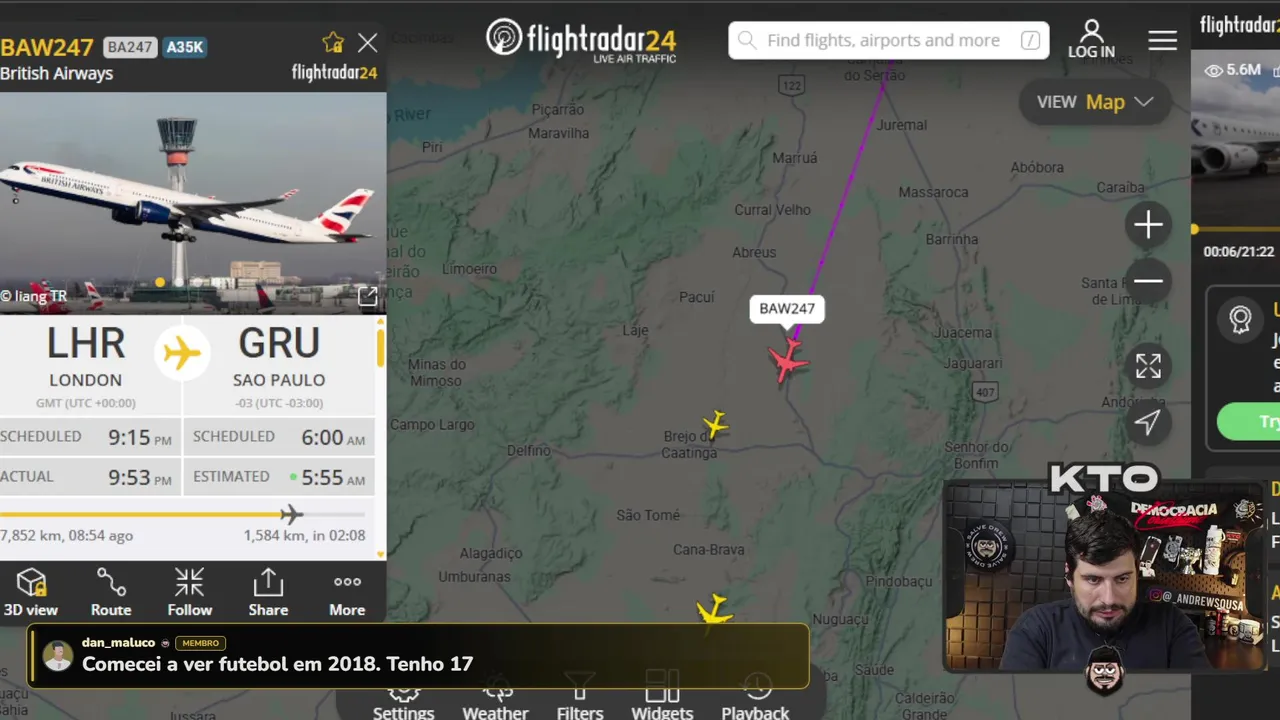Toggle fullscreen map mode

[x=1148, y=366]
